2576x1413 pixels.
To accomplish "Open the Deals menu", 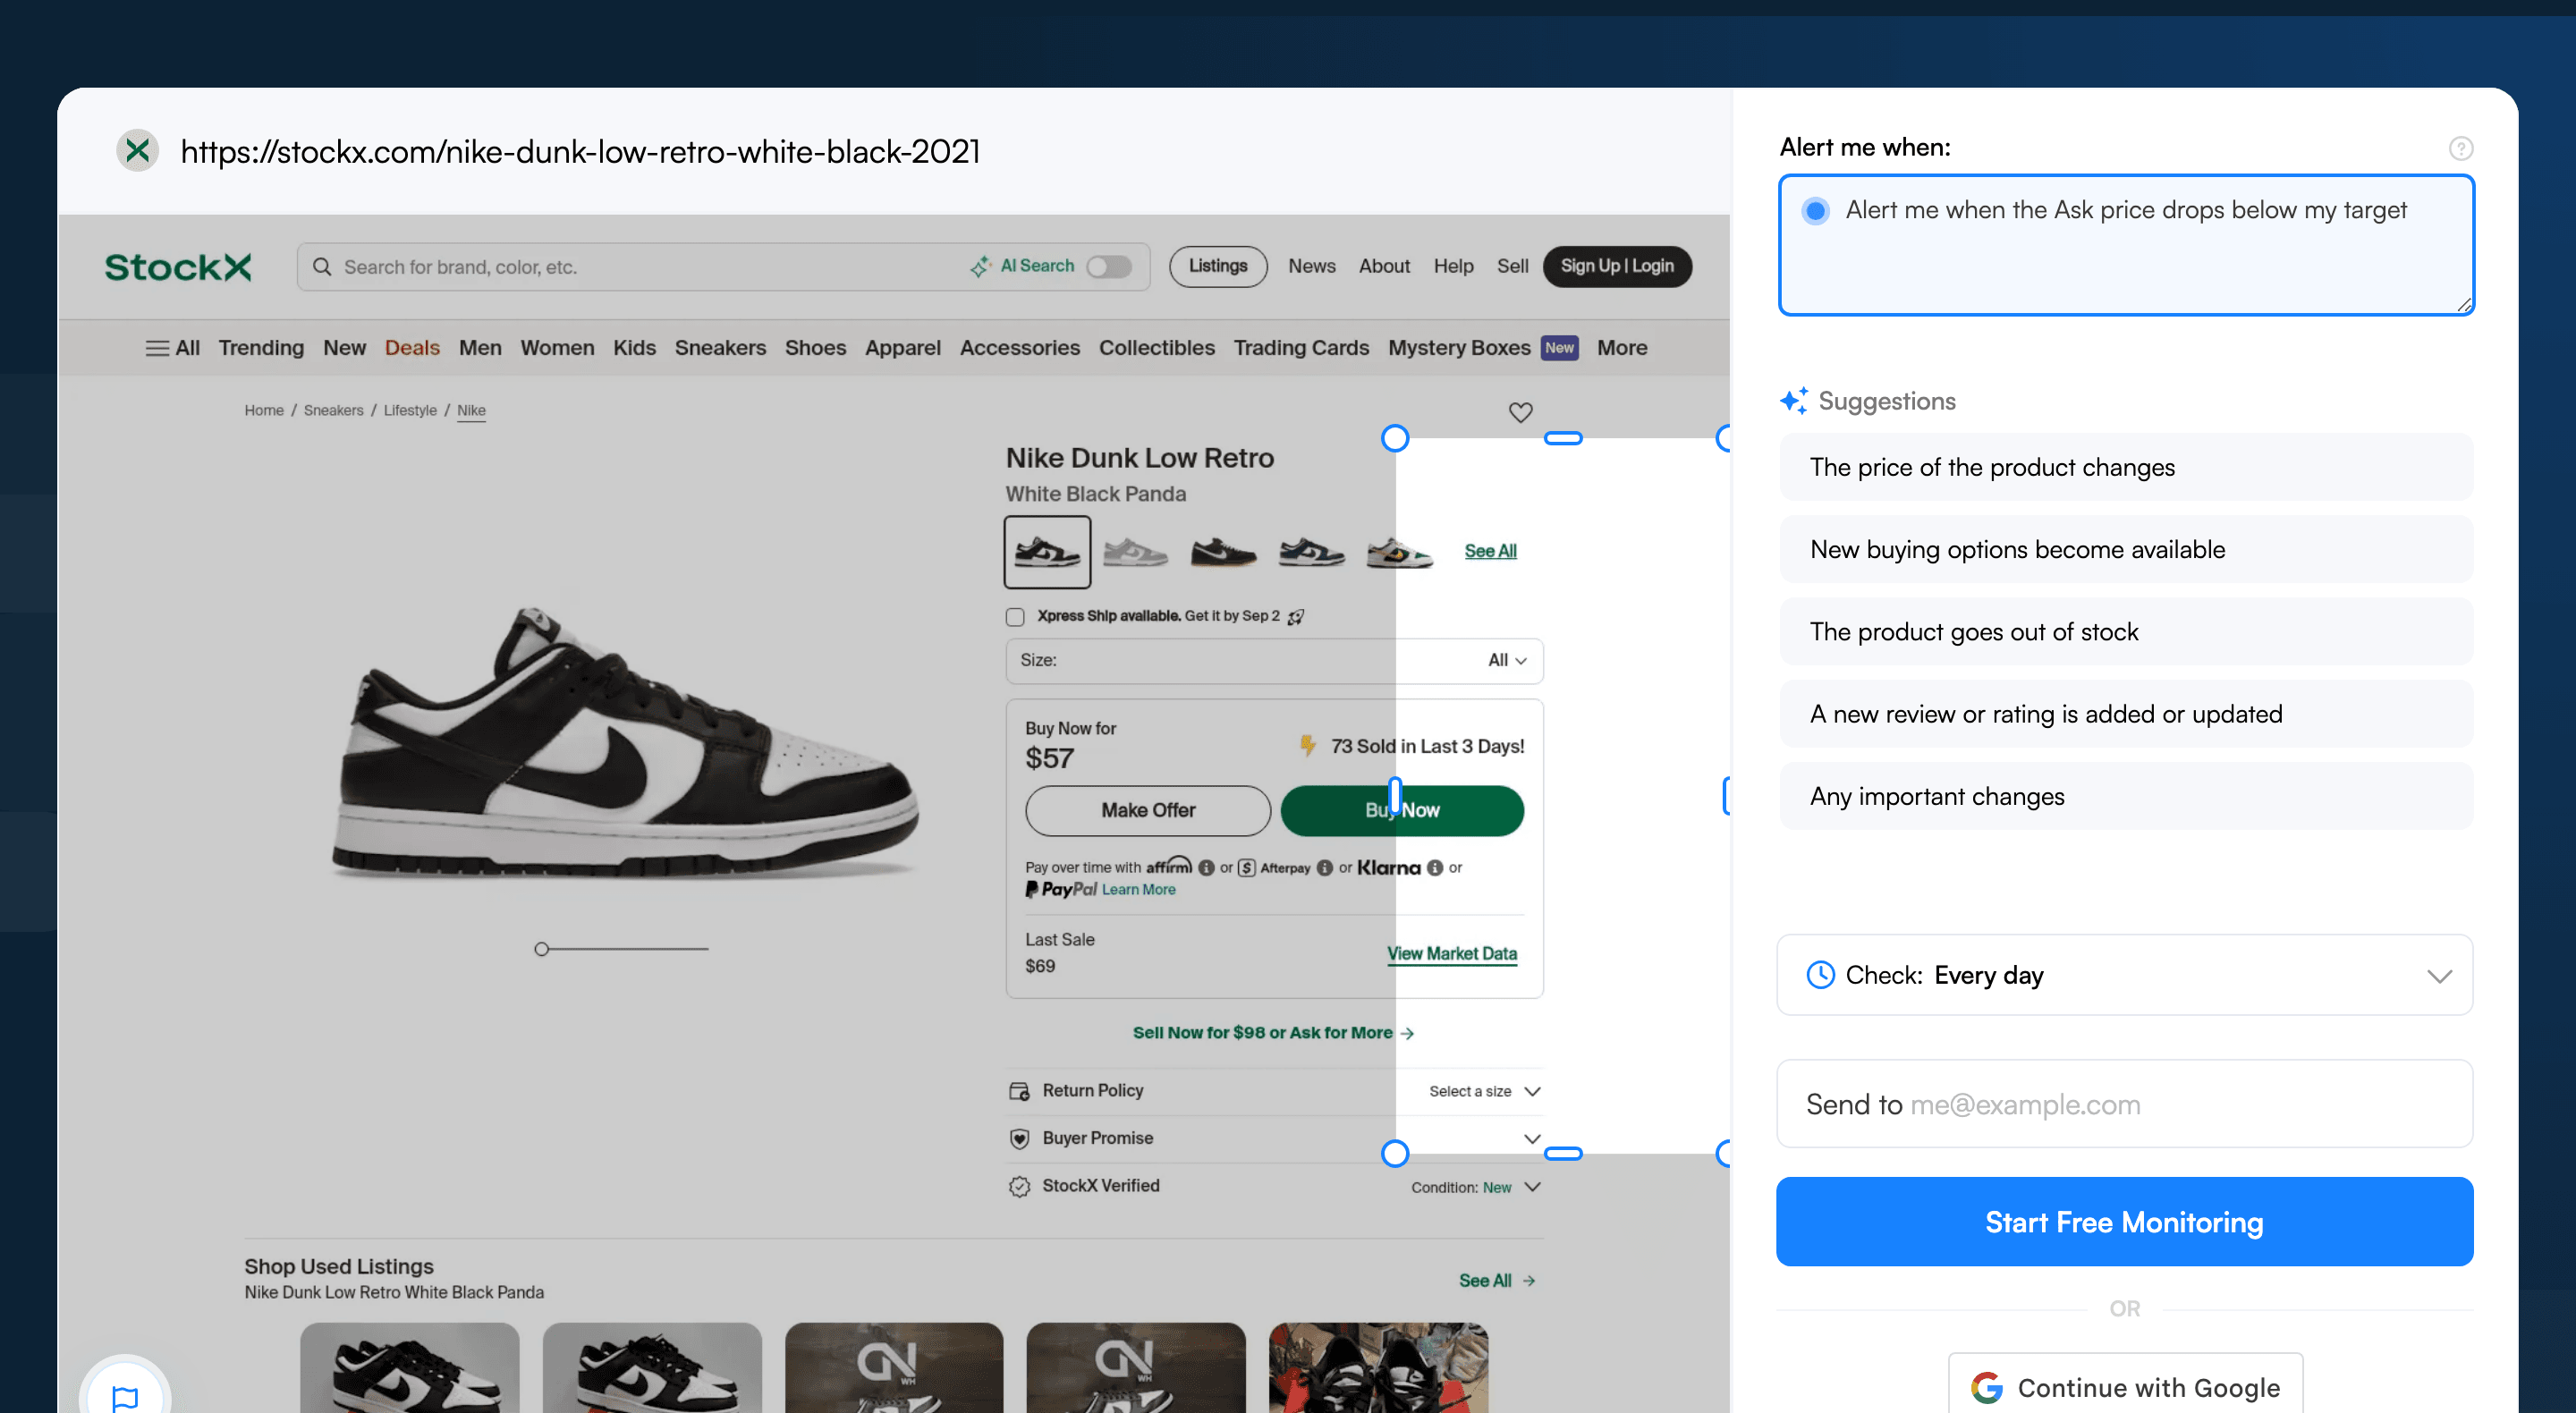I will (x=412, y=348).
